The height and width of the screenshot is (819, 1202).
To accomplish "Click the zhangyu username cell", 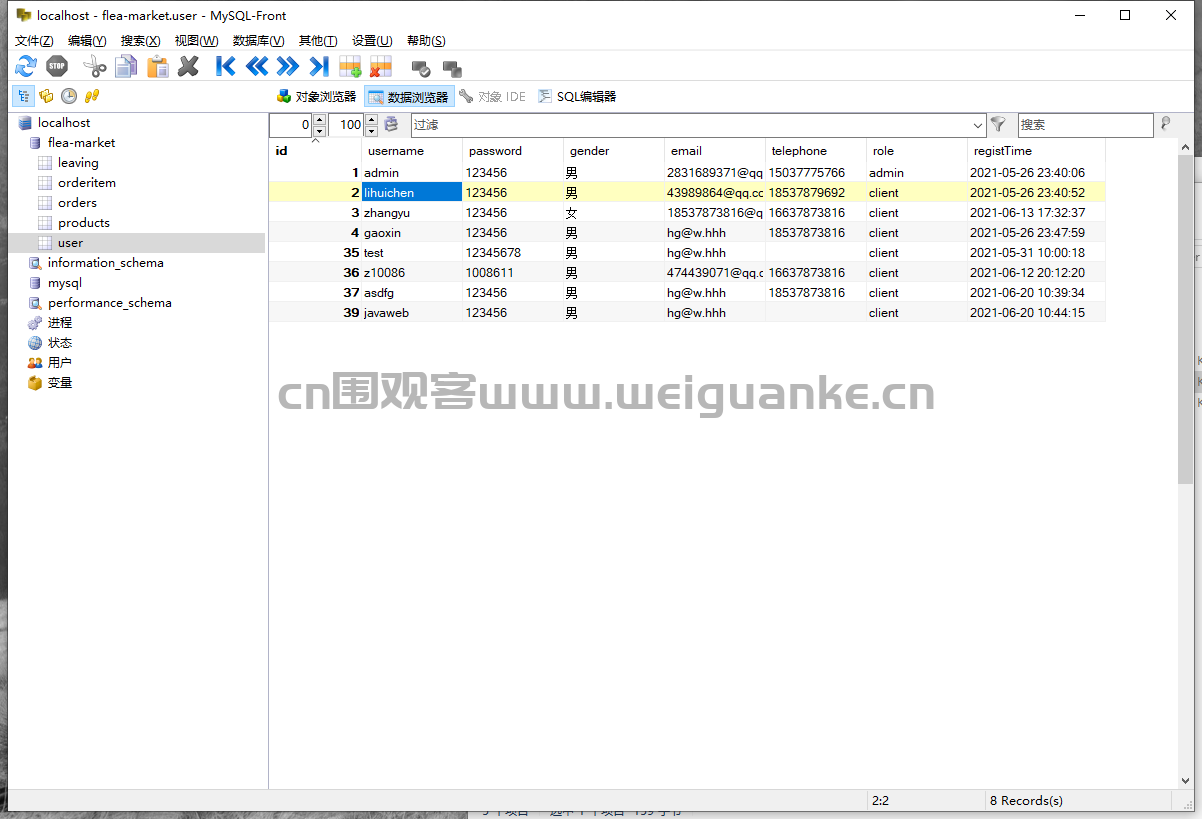I will (412, 213).
